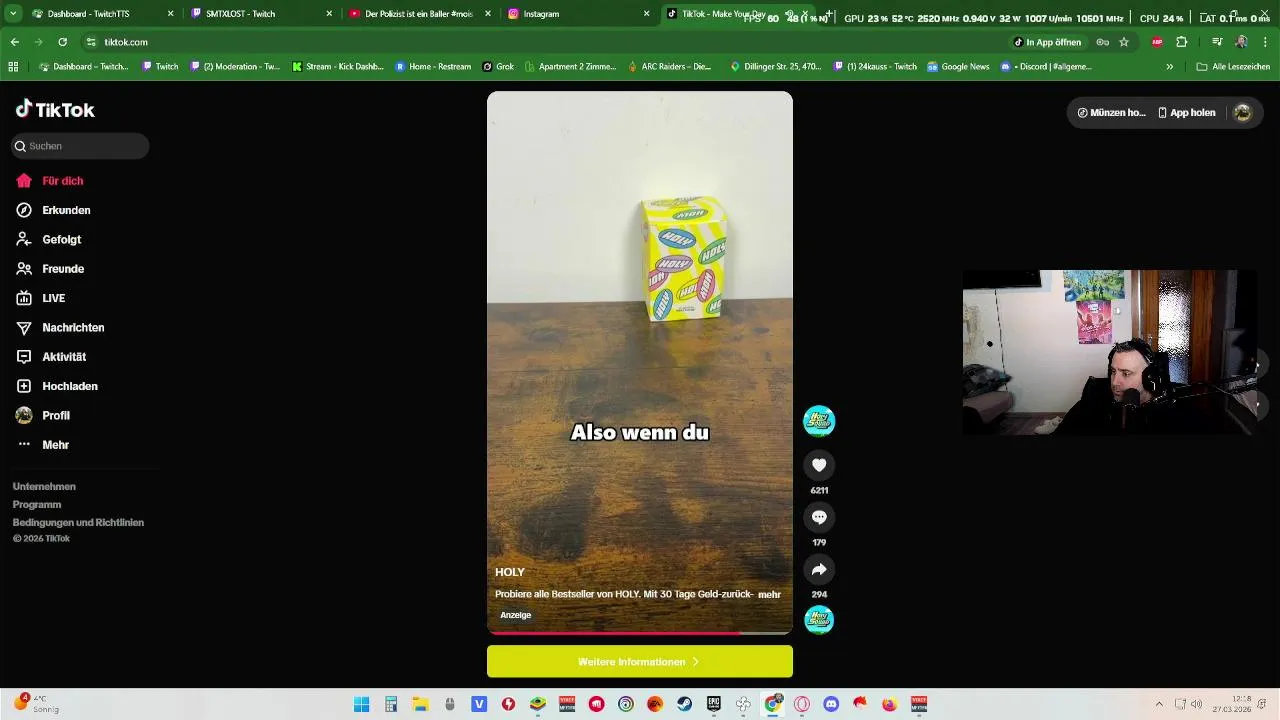Click the tiktok.com address bar
The image size is (1280, 720).
540,42
